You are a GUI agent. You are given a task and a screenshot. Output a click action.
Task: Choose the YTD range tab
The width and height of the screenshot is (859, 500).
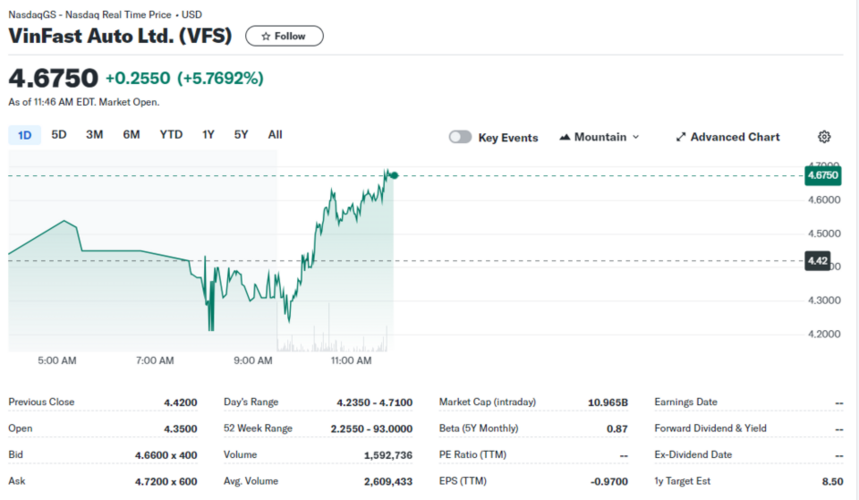click(x=171, y=135)
